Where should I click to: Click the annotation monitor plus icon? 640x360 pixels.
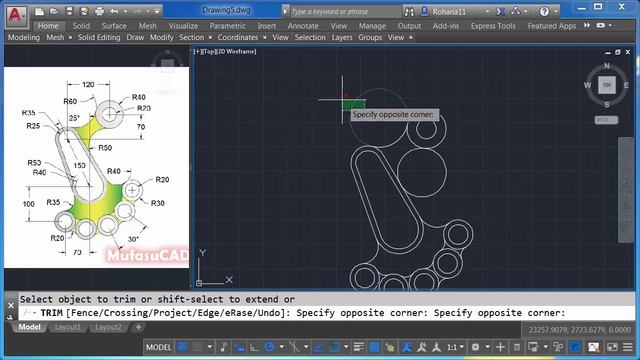[x=500, y=347]
